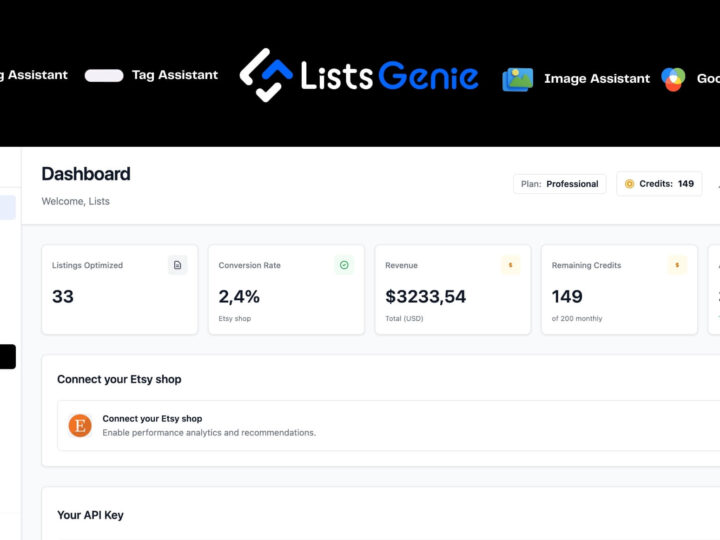The width and height of the screenshot is (720, 540).
Task: Click the 149 remaining credits value
Action: click(567, 297)
